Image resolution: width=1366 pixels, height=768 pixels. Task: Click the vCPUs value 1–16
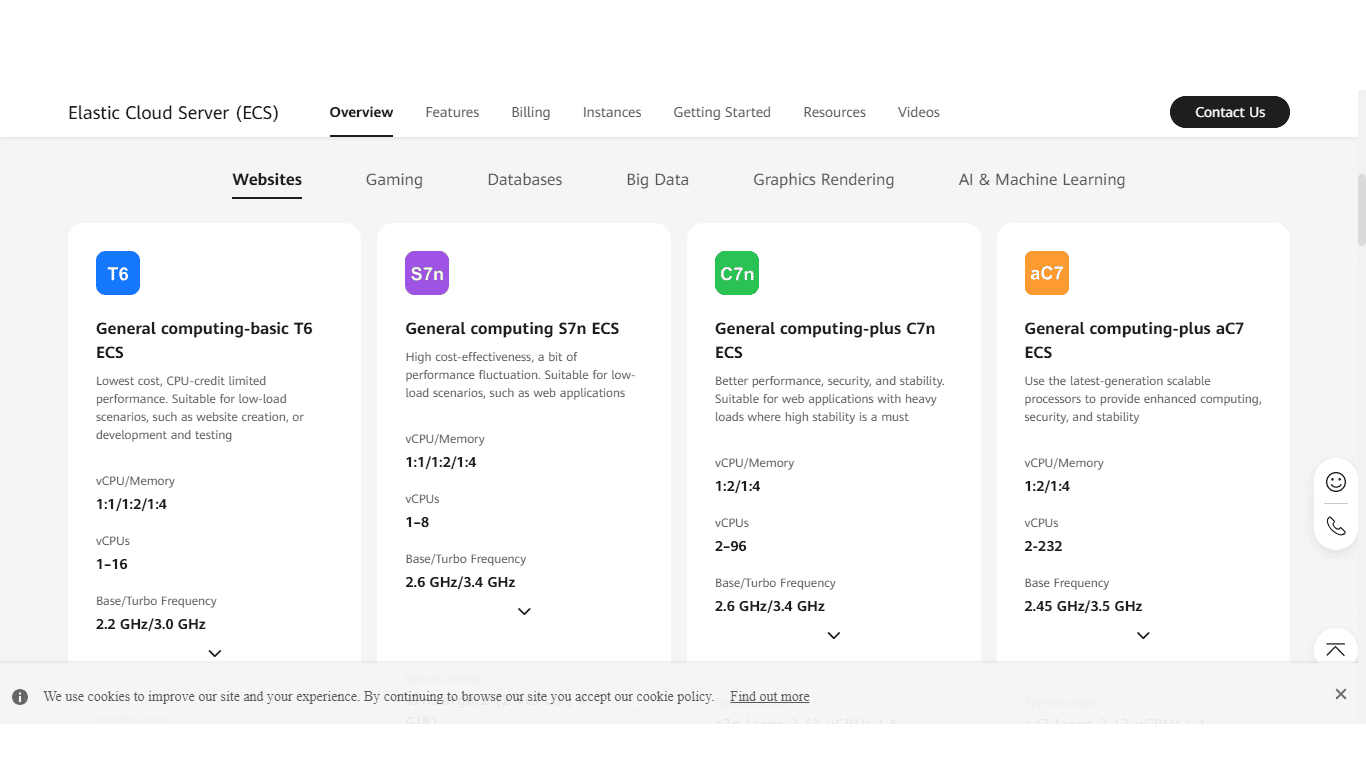pyautogui.click(x=112, y=564)
